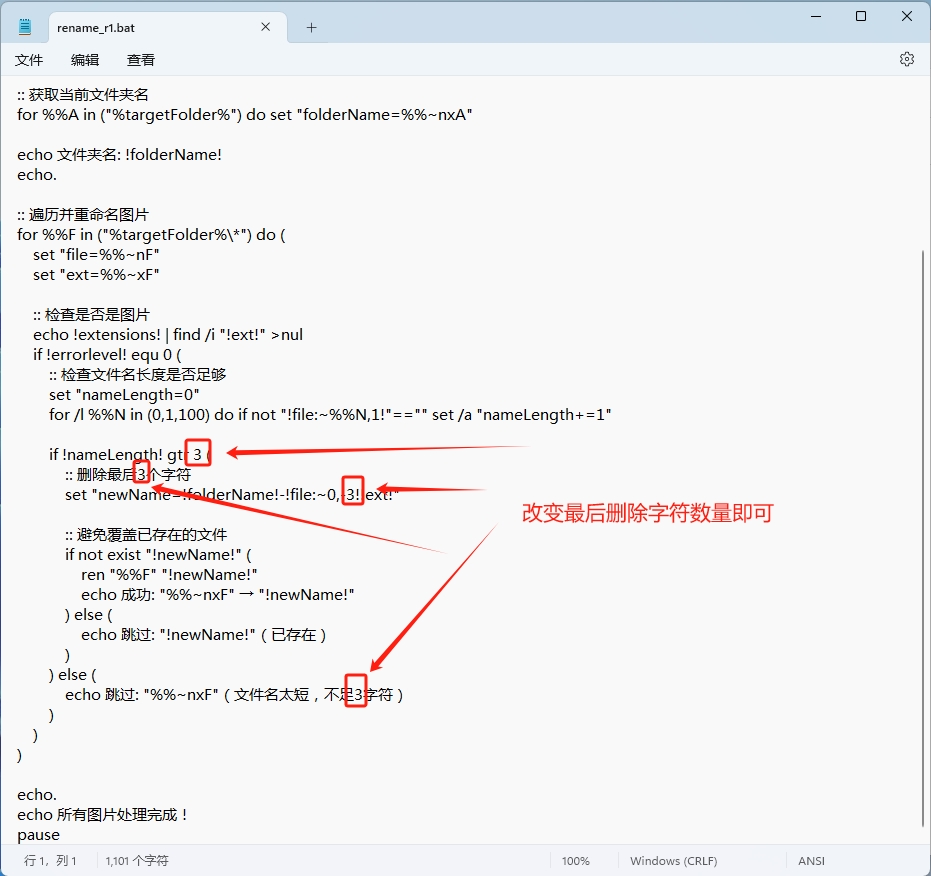Click the line if !nameLength! gtr 3 (

130,454
